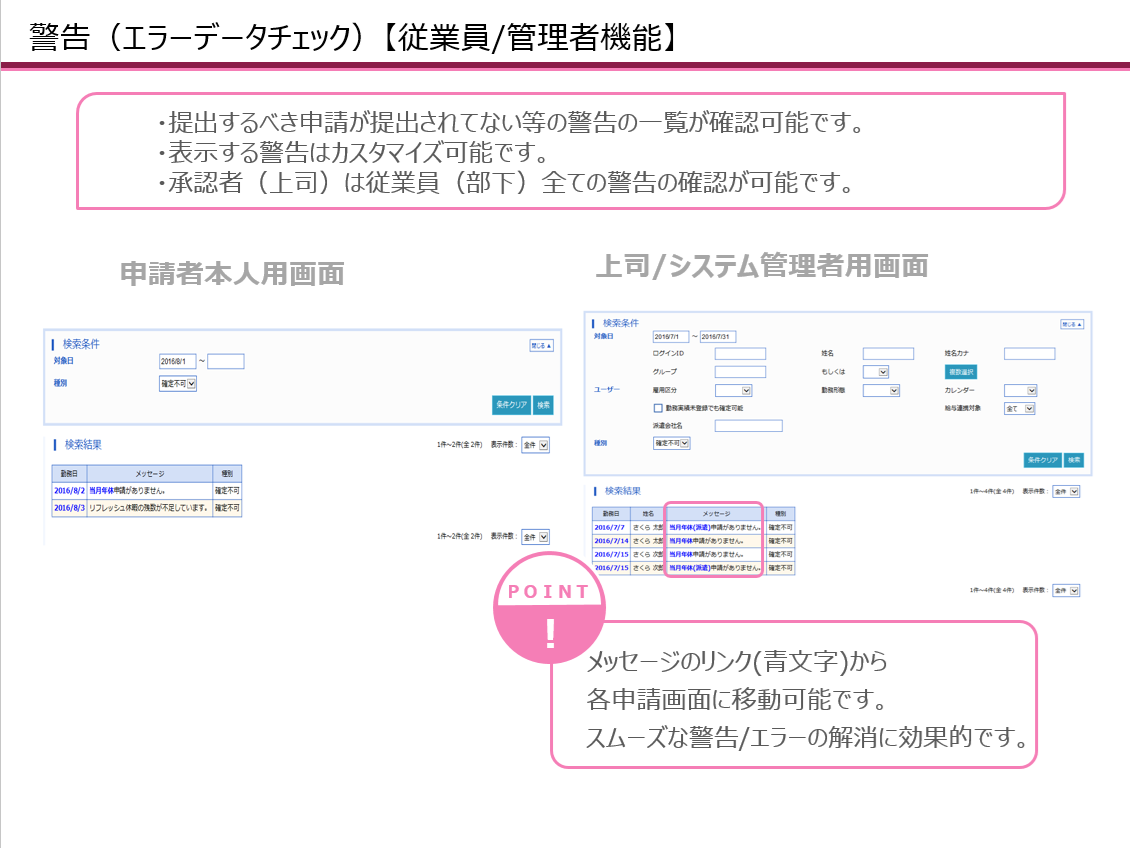Click the 姓名カナ input field

point(1030,353)
